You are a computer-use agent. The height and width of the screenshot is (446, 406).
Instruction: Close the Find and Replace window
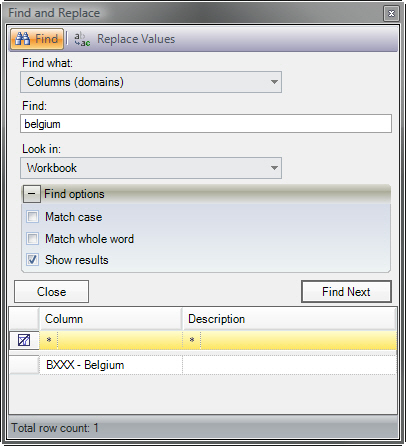391,13
